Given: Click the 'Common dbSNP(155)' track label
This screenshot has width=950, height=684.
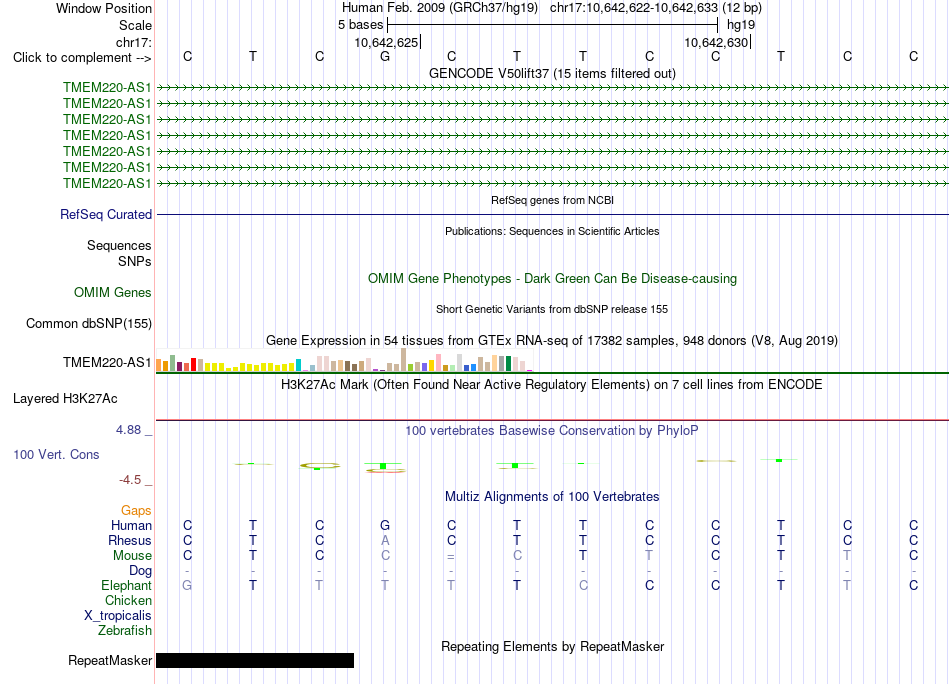Looking at the screenshot, I should pyautogui.click(x=88, y=324).
